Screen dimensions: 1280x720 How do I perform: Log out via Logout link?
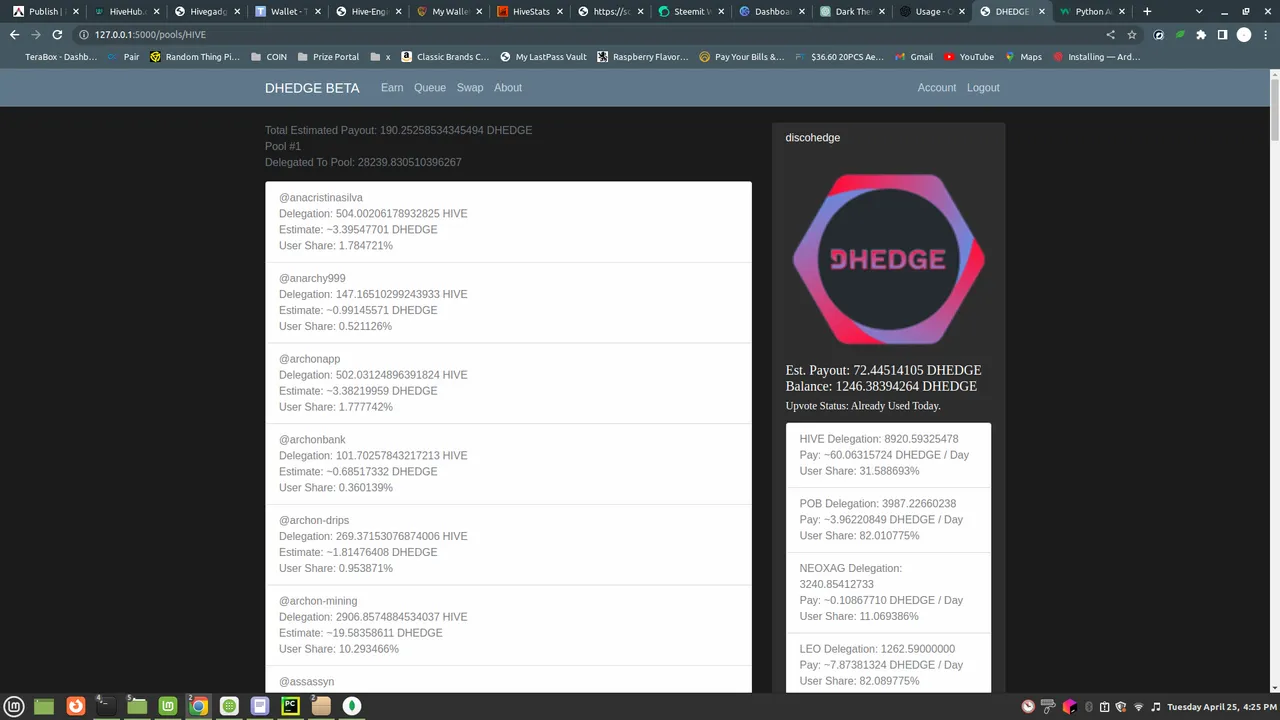[x=983, y=88]
